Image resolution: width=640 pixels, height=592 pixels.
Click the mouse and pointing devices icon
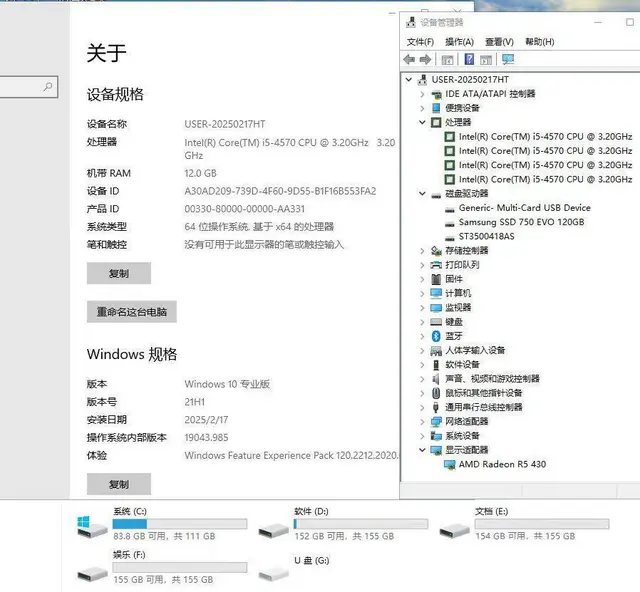(x=436, y=393)
